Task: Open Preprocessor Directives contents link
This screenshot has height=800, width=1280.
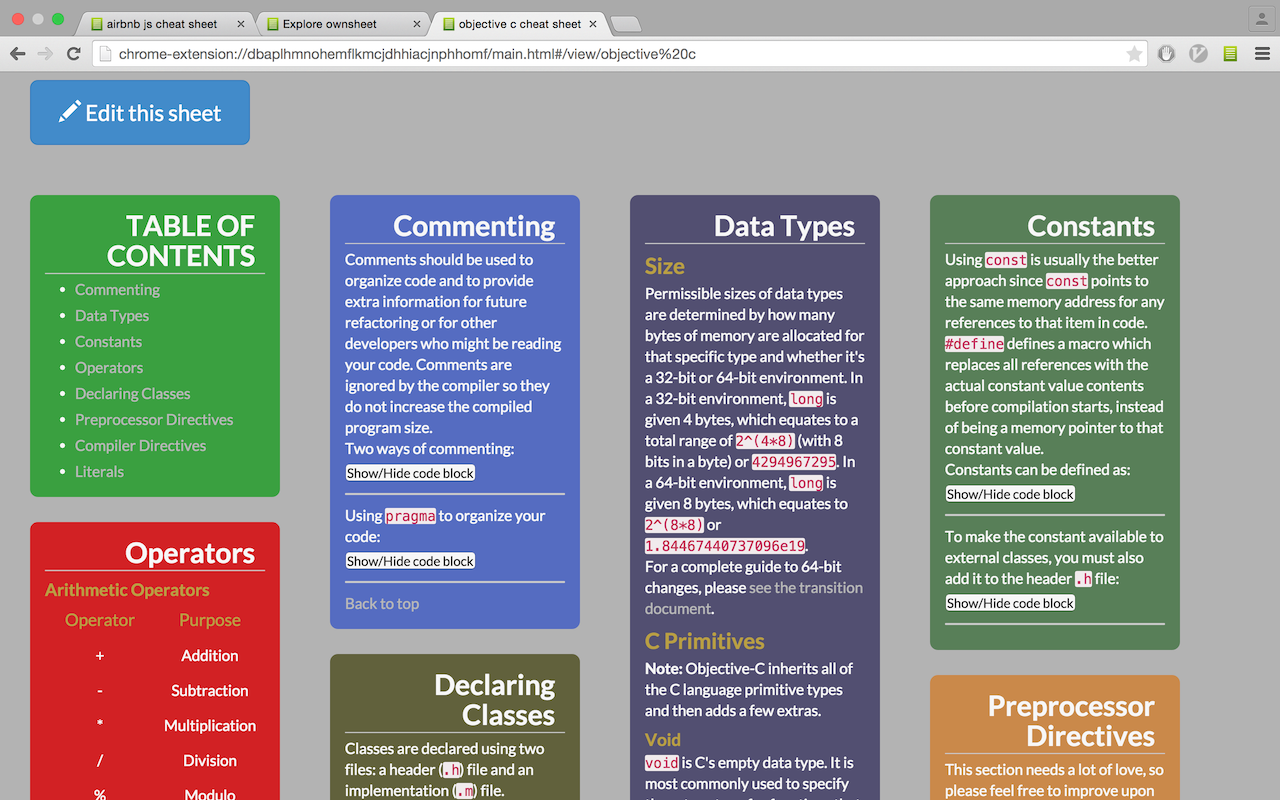Action: click(154, 420)
